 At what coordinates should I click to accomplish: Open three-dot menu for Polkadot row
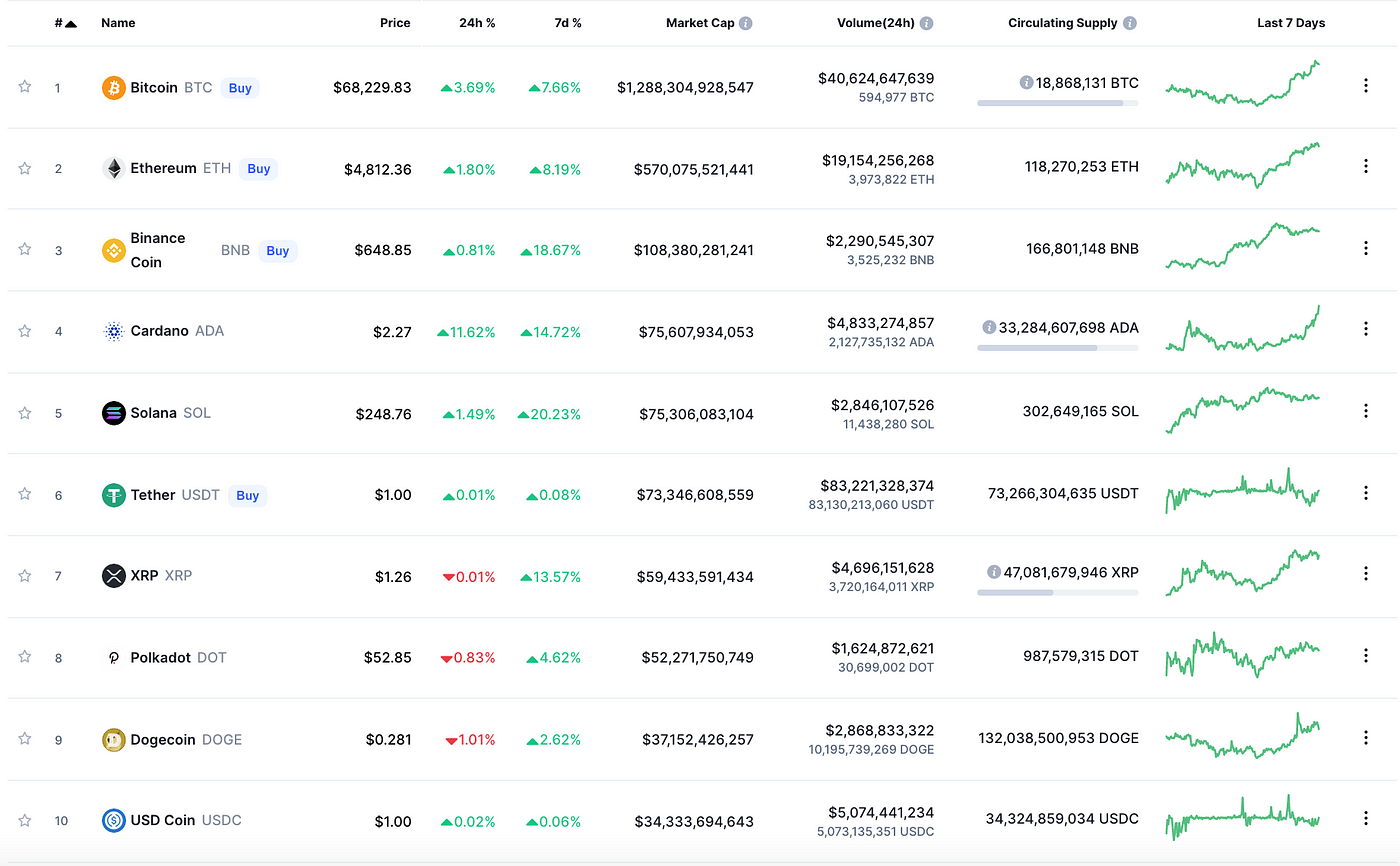tap(1366, 656)
